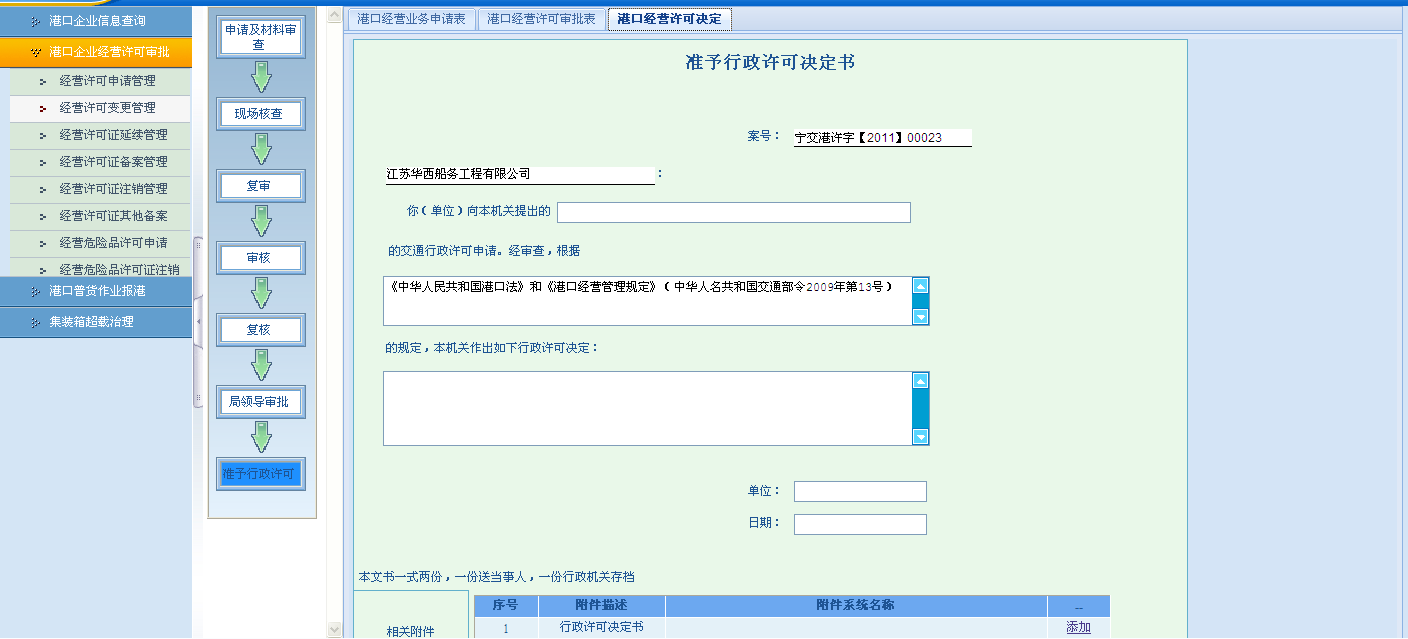The image size is (1408, 639).
Task: Click the 添加 link for 行政许可决定书
Action: tap(1078, 628)
